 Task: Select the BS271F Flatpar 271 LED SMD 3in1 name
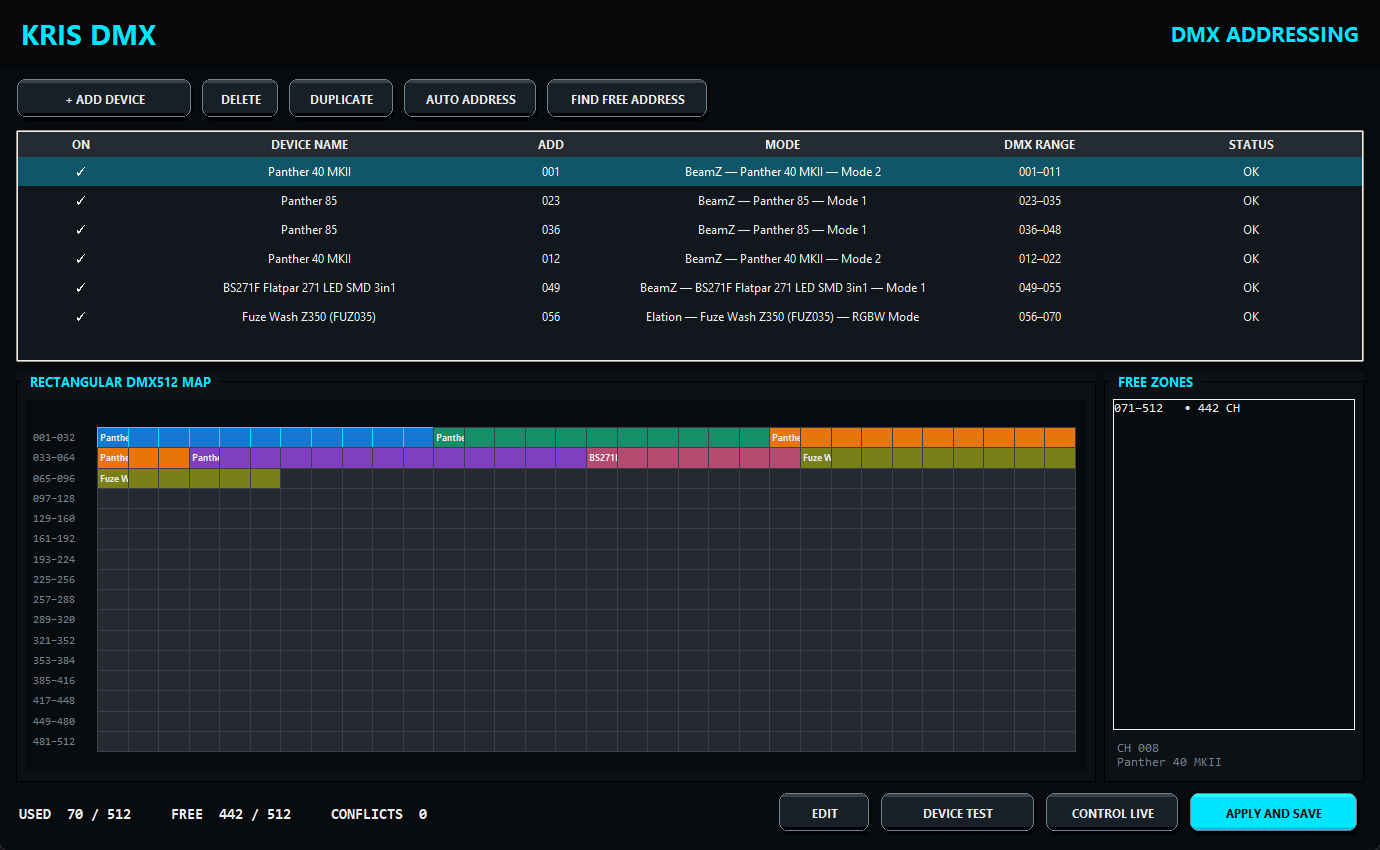click(309, 288)
